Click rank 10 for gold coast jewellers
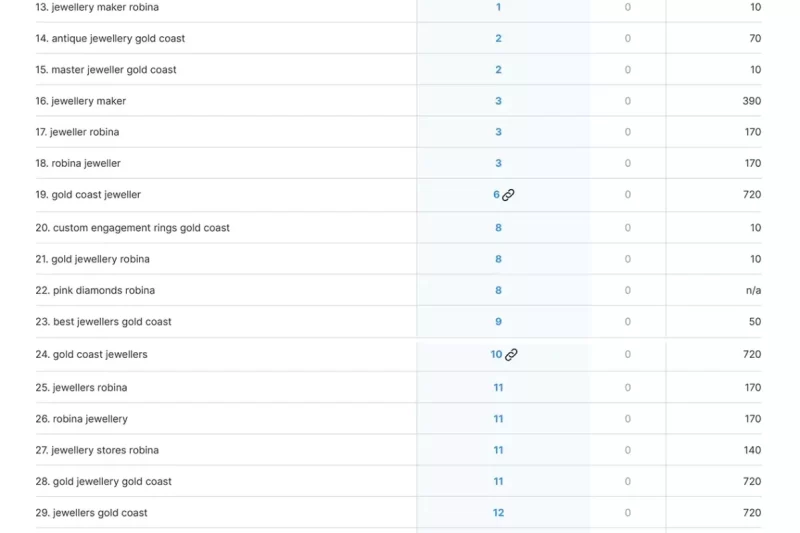800x533 pixels. pos(496,355)
